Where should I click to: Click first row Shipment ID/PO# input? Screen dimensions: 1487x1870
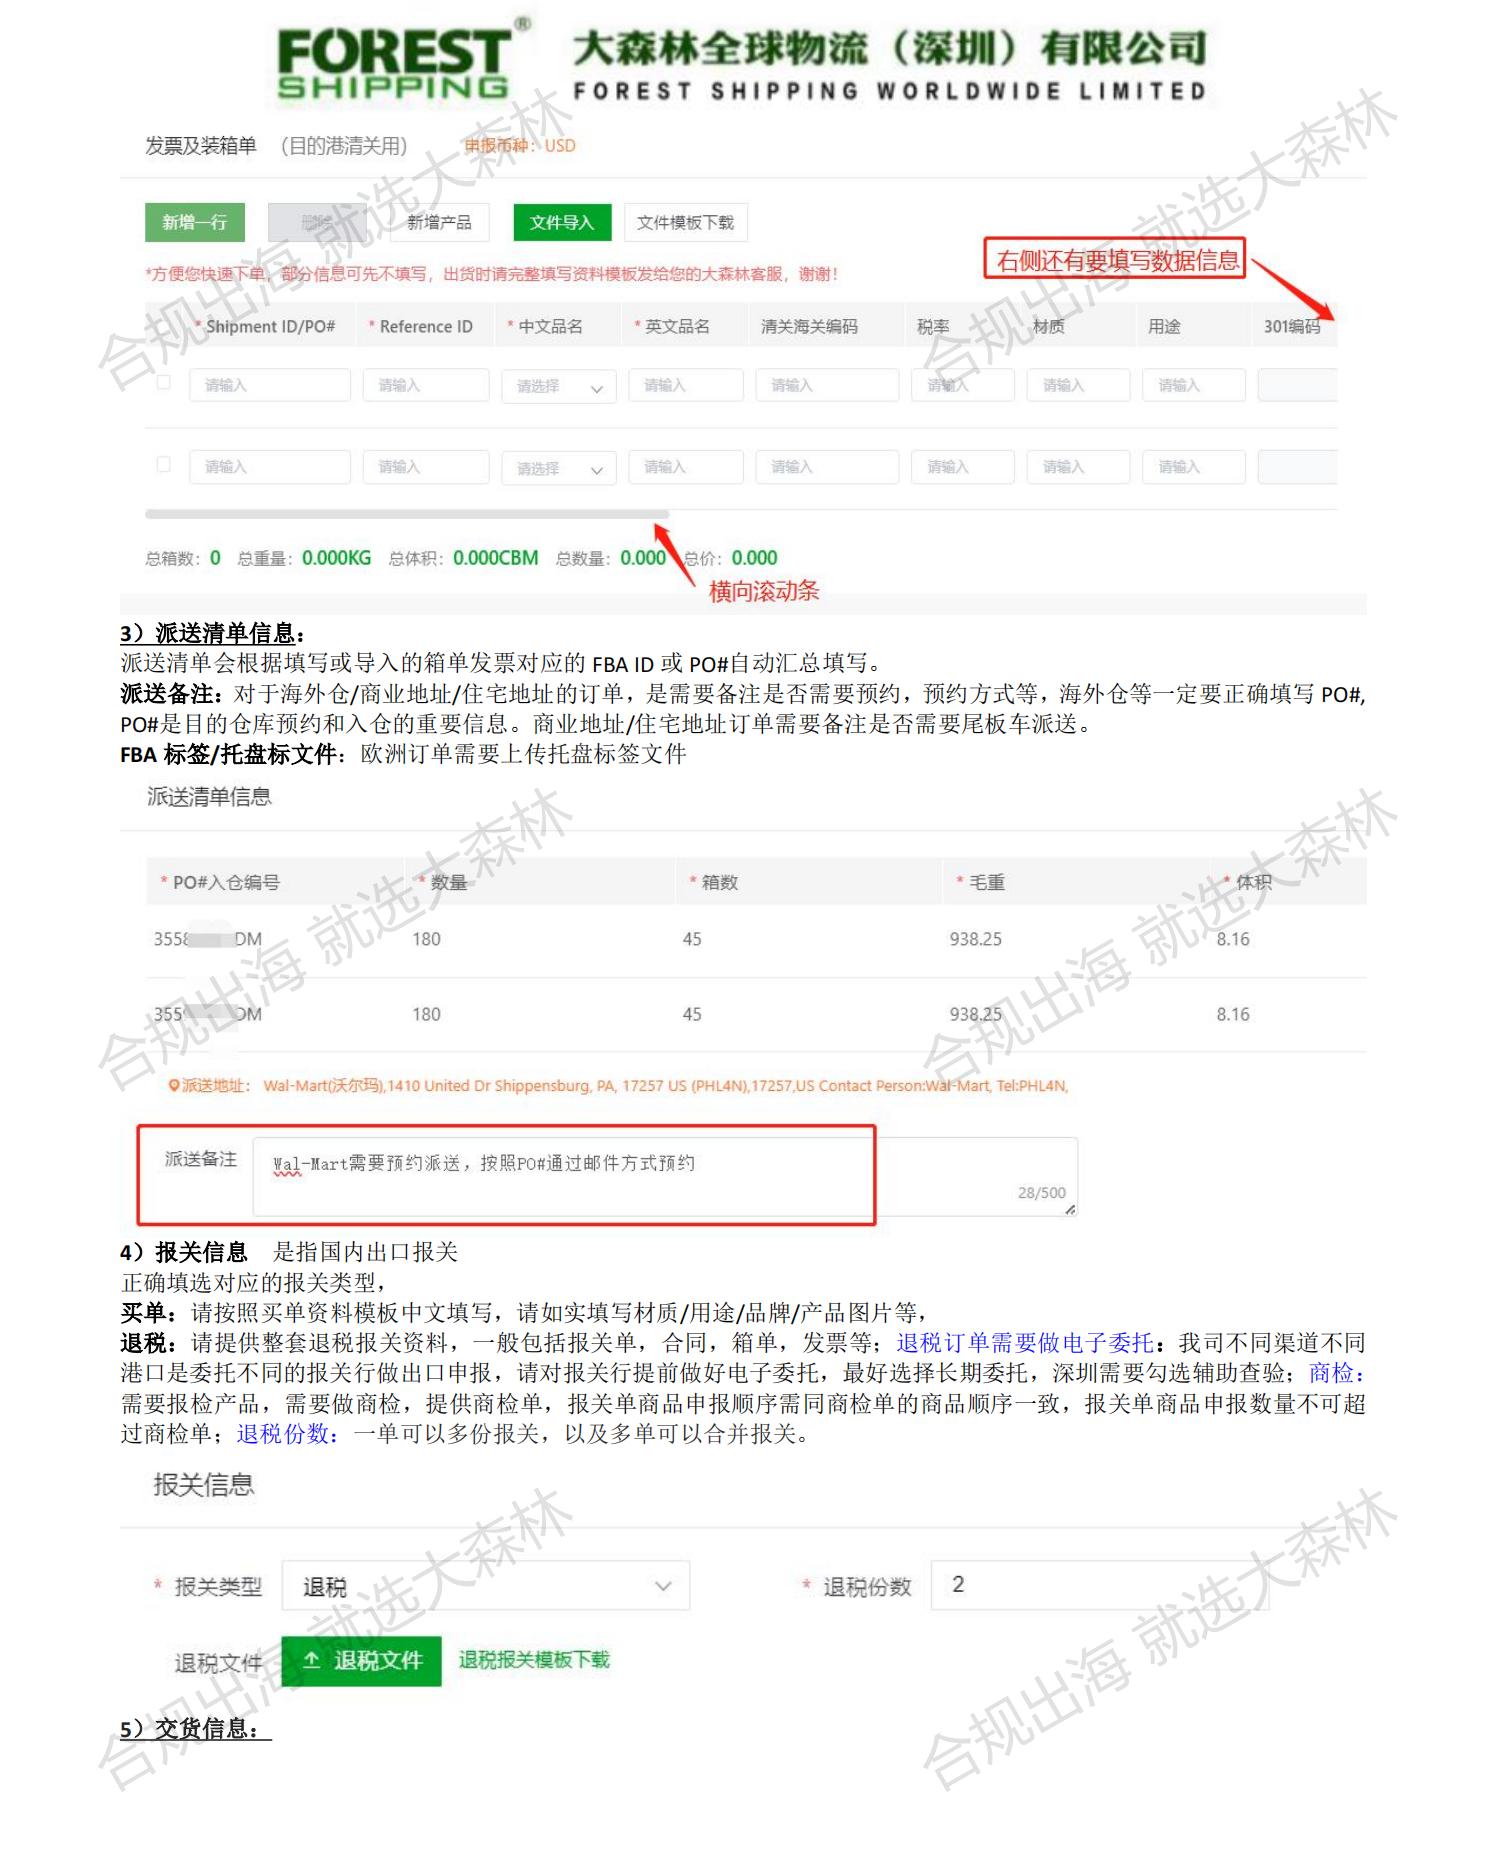point(270,386)
